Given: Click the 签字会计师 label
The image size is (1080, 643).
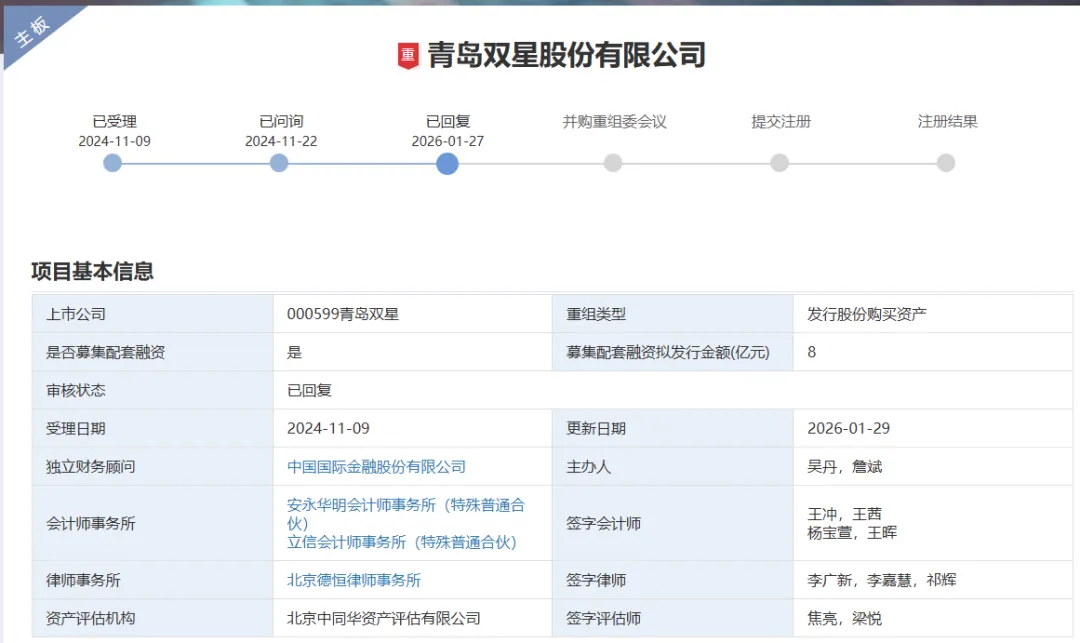Looking at the screenshot, I should (x=603, y=523).
